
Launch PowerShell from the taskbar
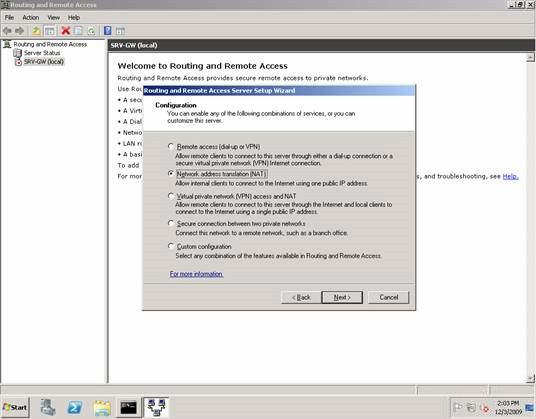click(75, 407)
